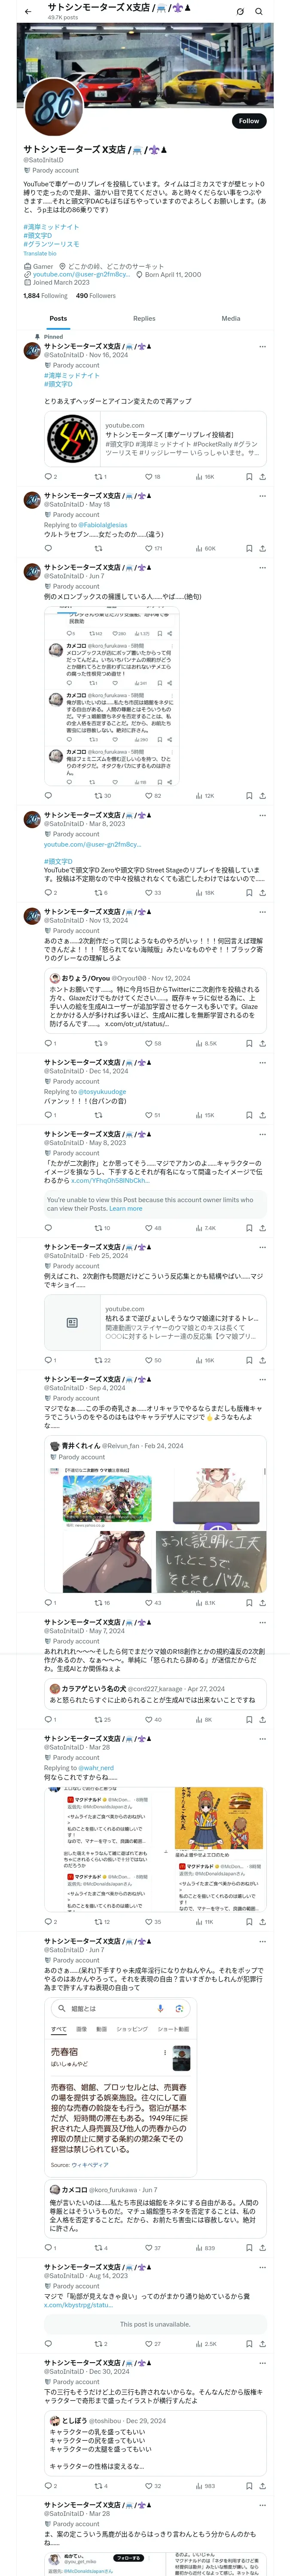Share the Dec 14, 2024 post
Screen dimensions: 290x2576
click(262, 1115)
